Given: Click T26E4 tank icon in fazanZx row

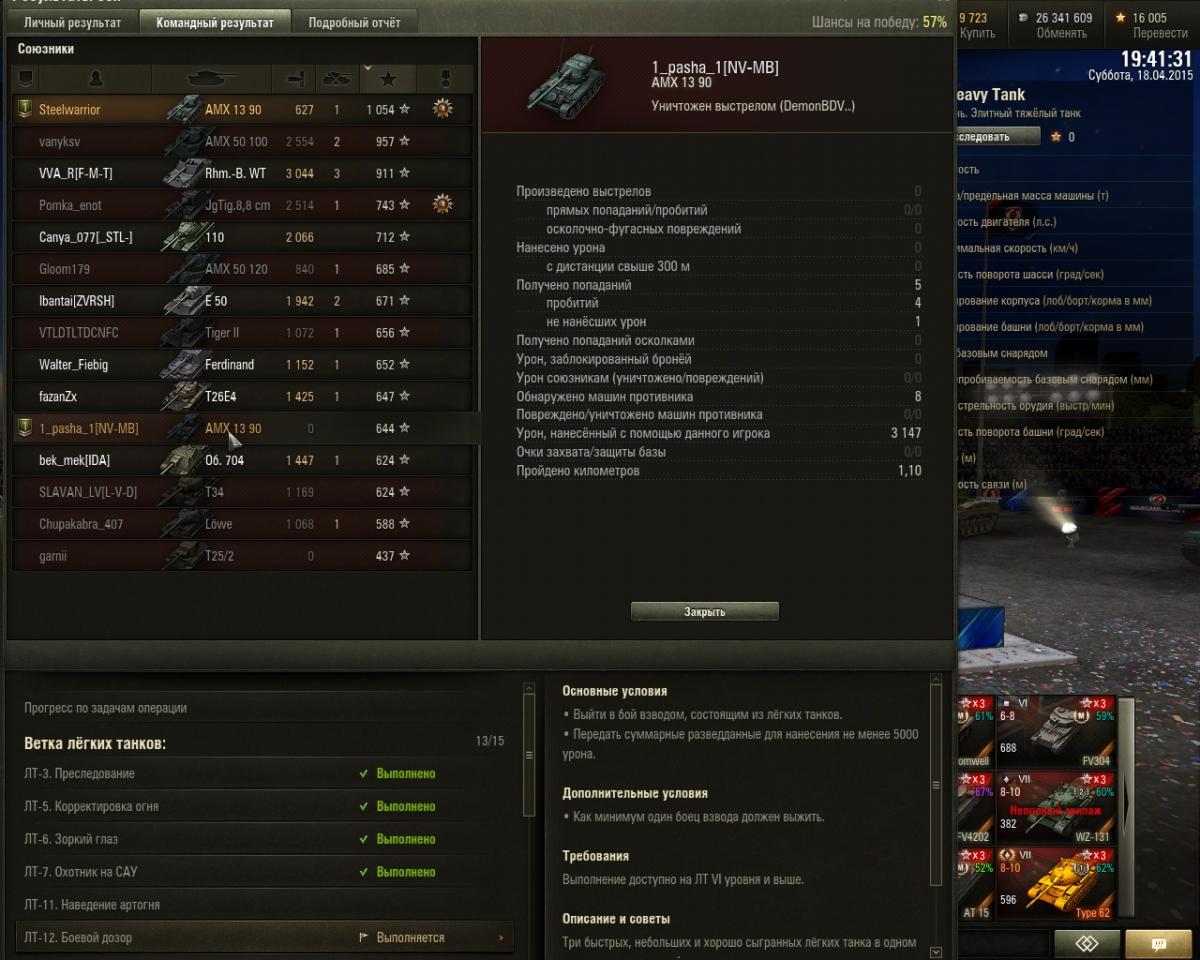Looking at the screenshot, I should 185,396.
